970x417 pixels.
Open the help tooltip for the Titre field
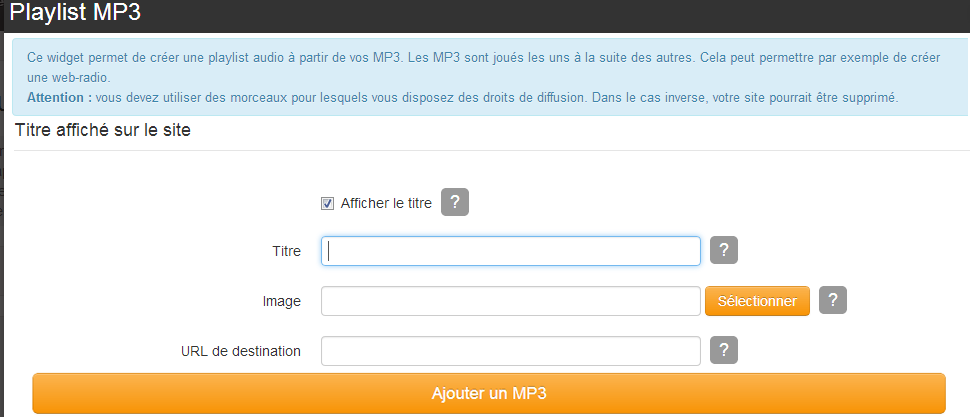[723, 250]
